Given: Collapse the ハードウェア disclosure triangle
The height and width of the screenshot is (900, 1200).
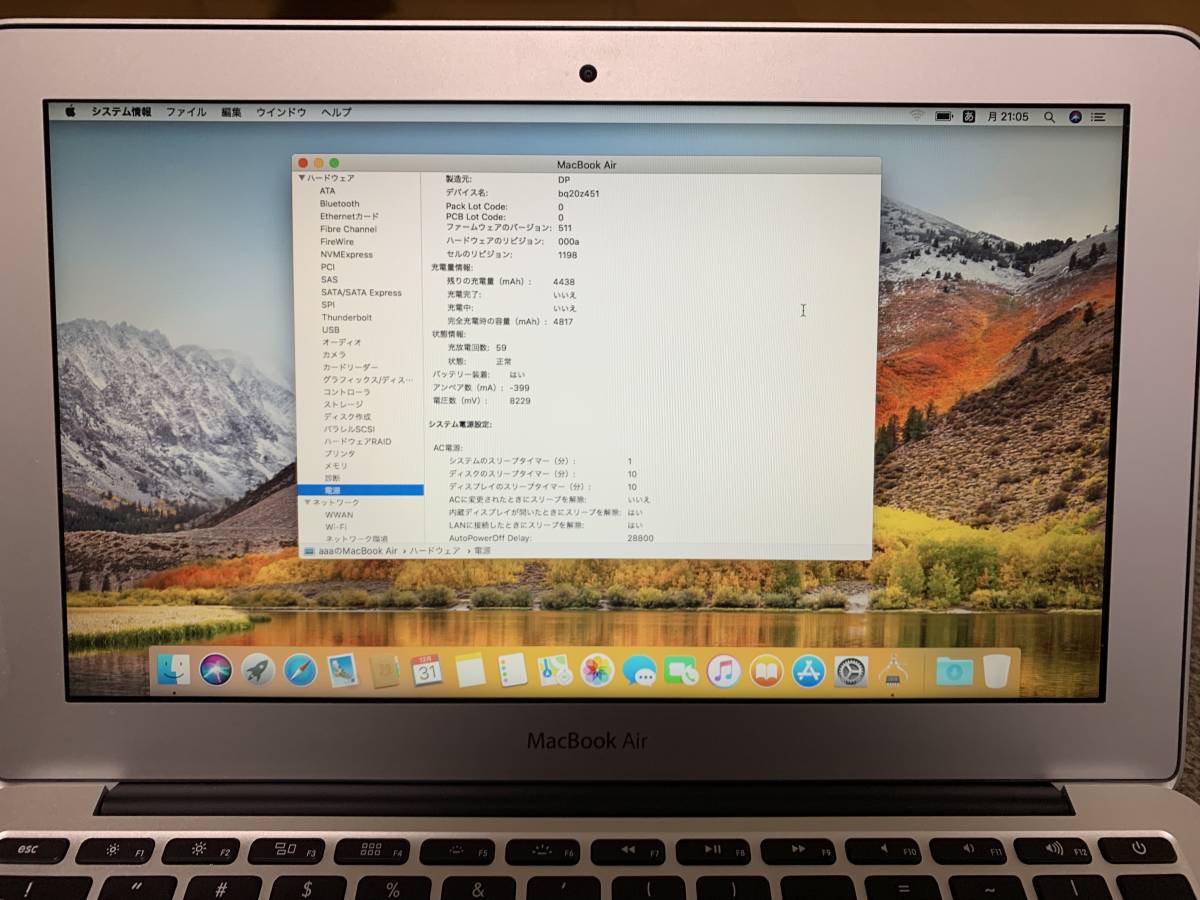Looking at the screenshot, I should (x=302, y=178).
